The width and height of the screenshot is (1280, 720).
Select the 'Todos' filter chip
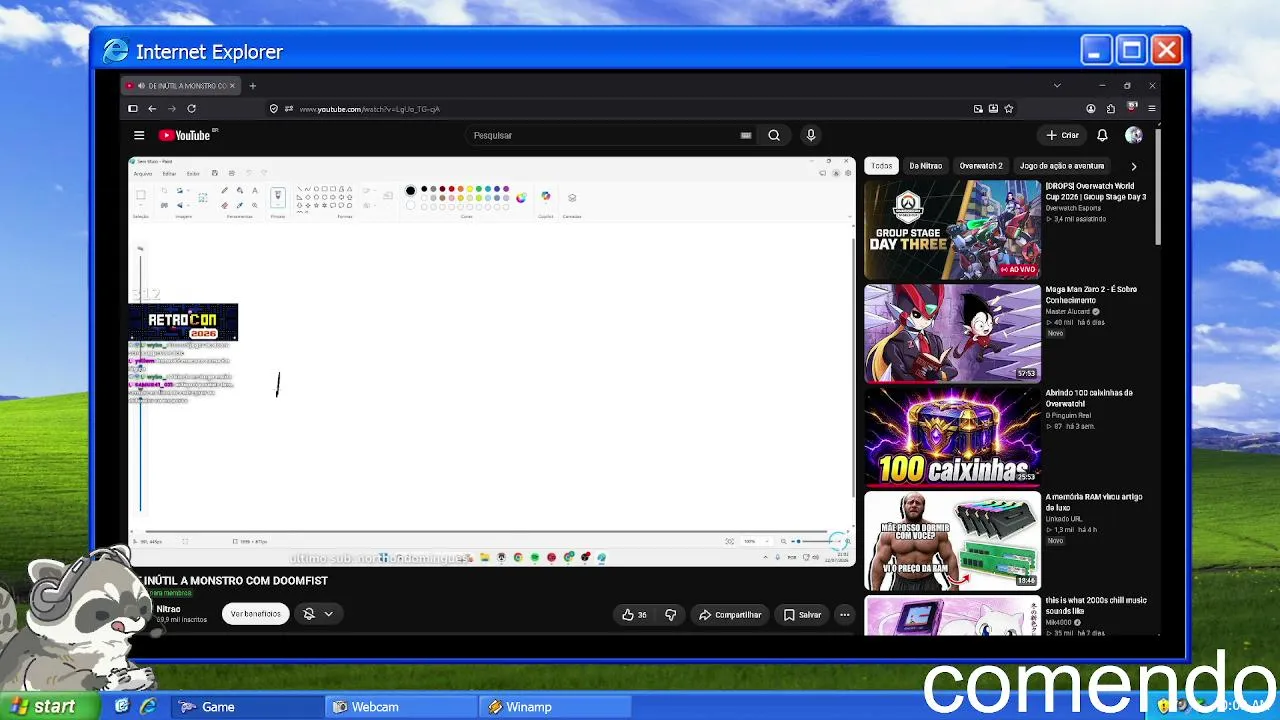pyautogui.click(x=881, y=166)
